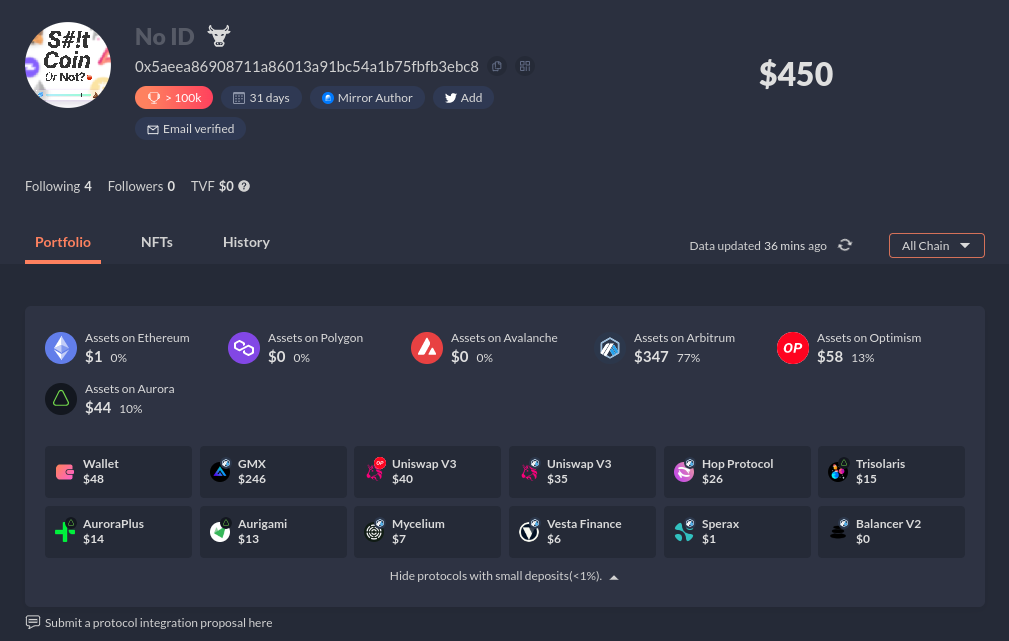Click the bull badge next to No ID
The image size is (1009, 641).
pyautogui.click(x=219, y=36)
